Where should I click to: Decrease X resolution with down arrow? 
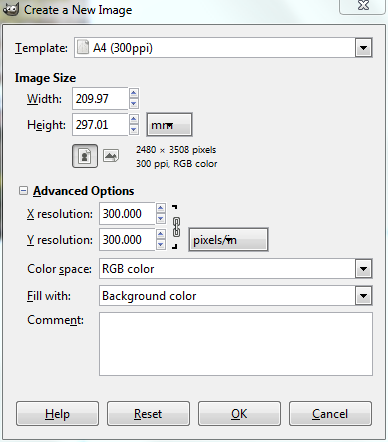click(161, 219)
